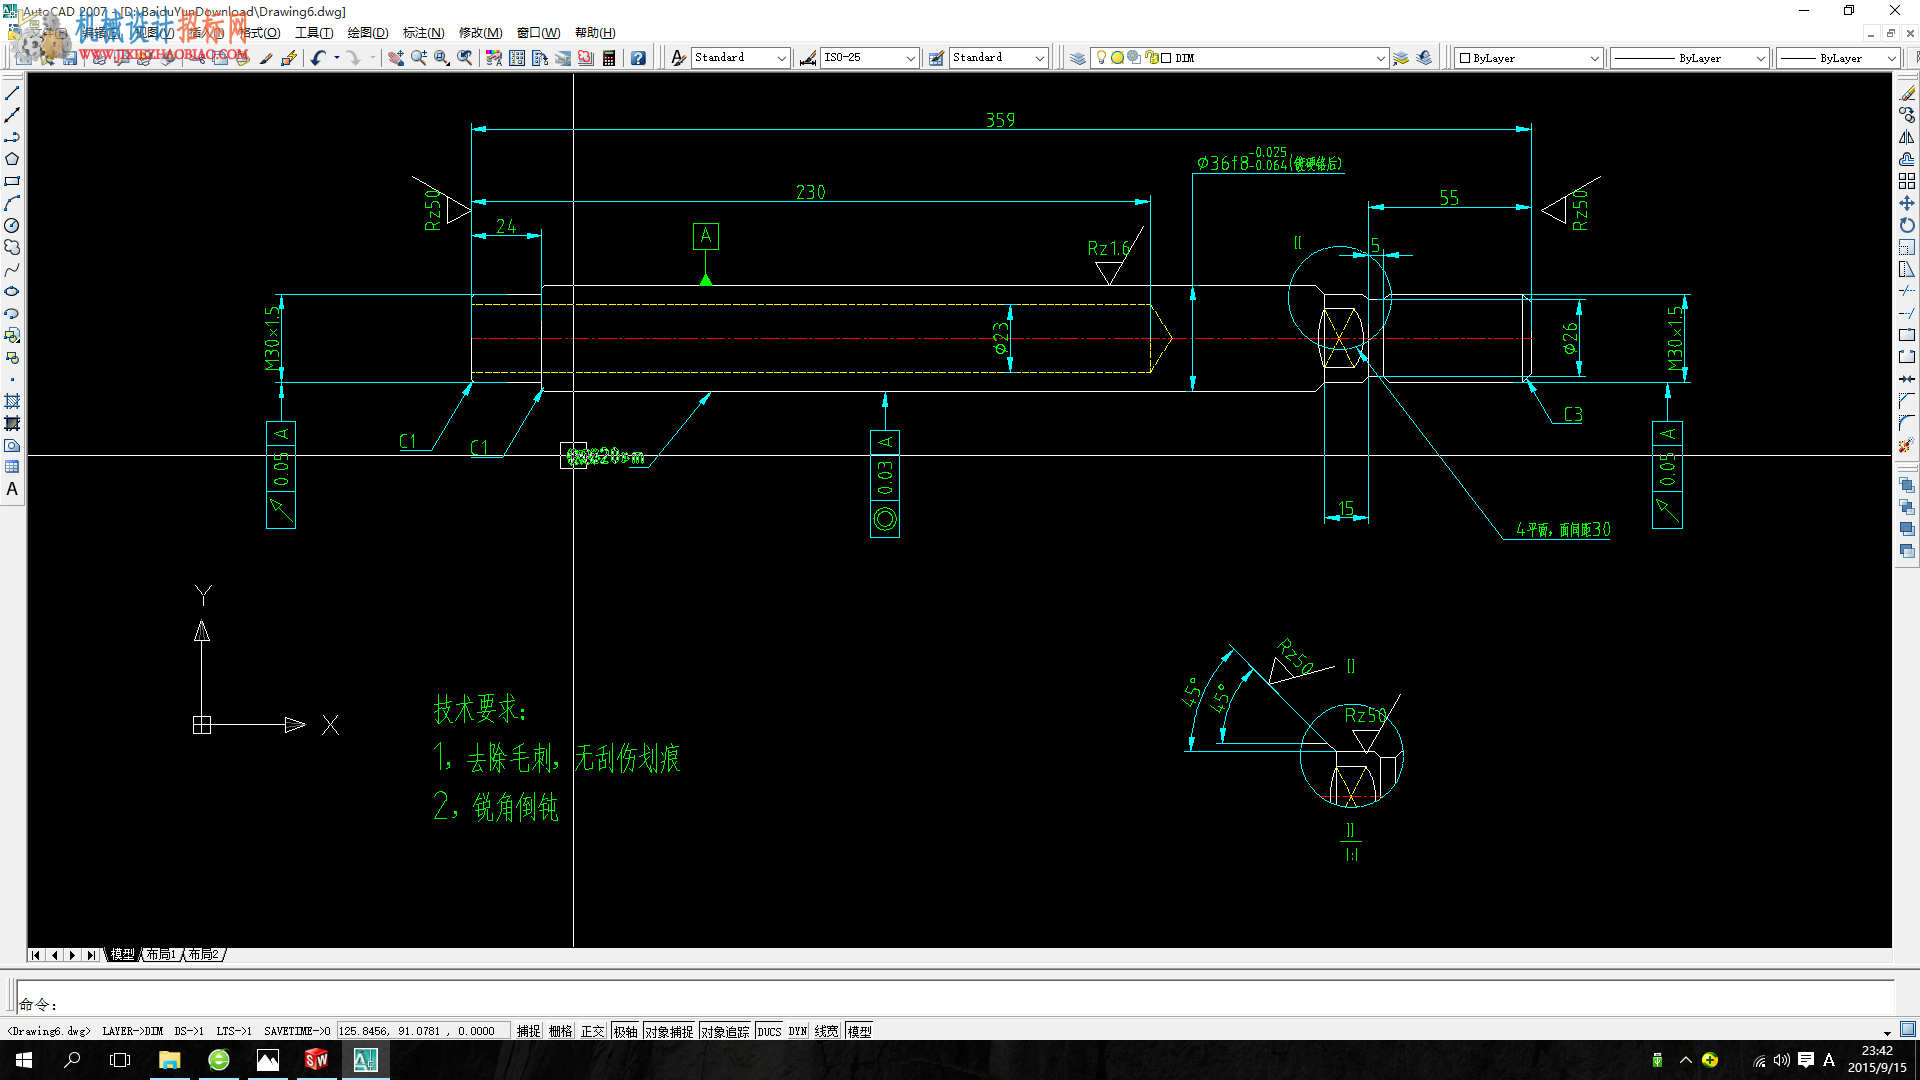
Task: Open the Standard text style dropdown
Action: (740, 58)
